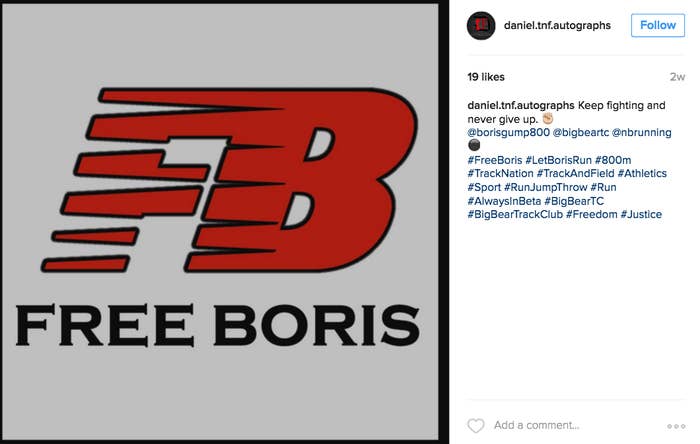
Task: Open the #FreeBoris hashtag
Action: 495,160
